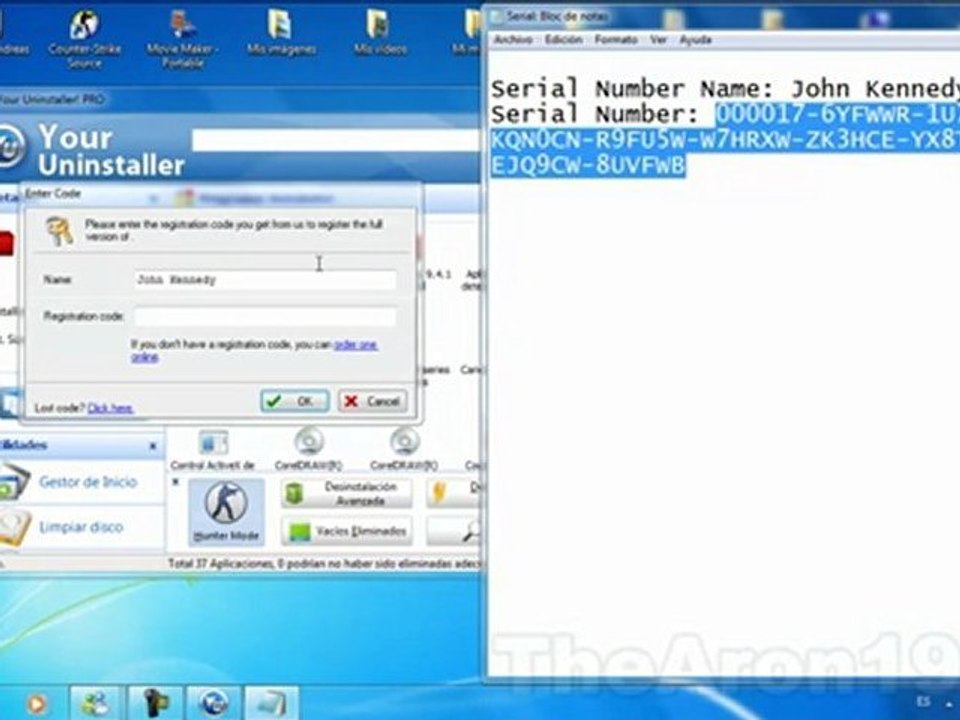Screen dimensions: 960x720
Task: Click Your Uninstaller search box
Action: tap(336, 140)
